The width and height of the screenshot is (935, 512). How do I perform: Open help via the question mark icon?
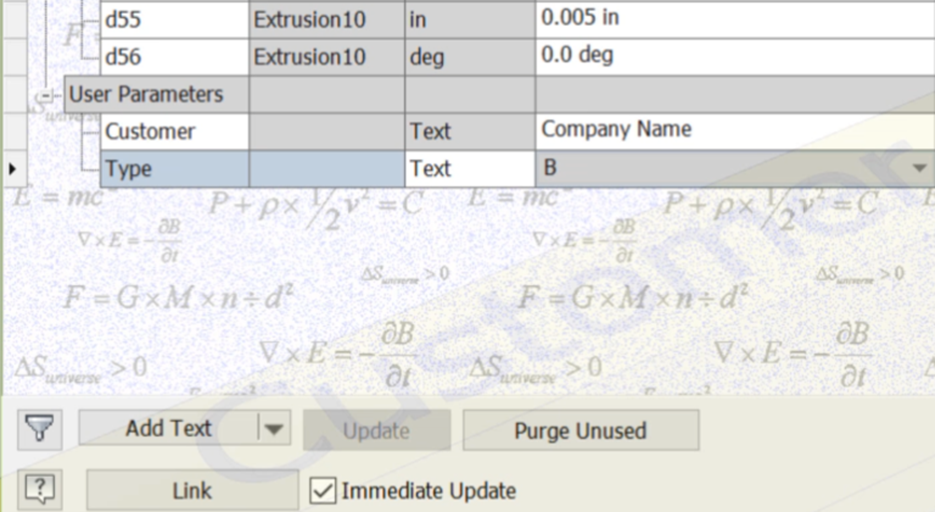point(40,489)
